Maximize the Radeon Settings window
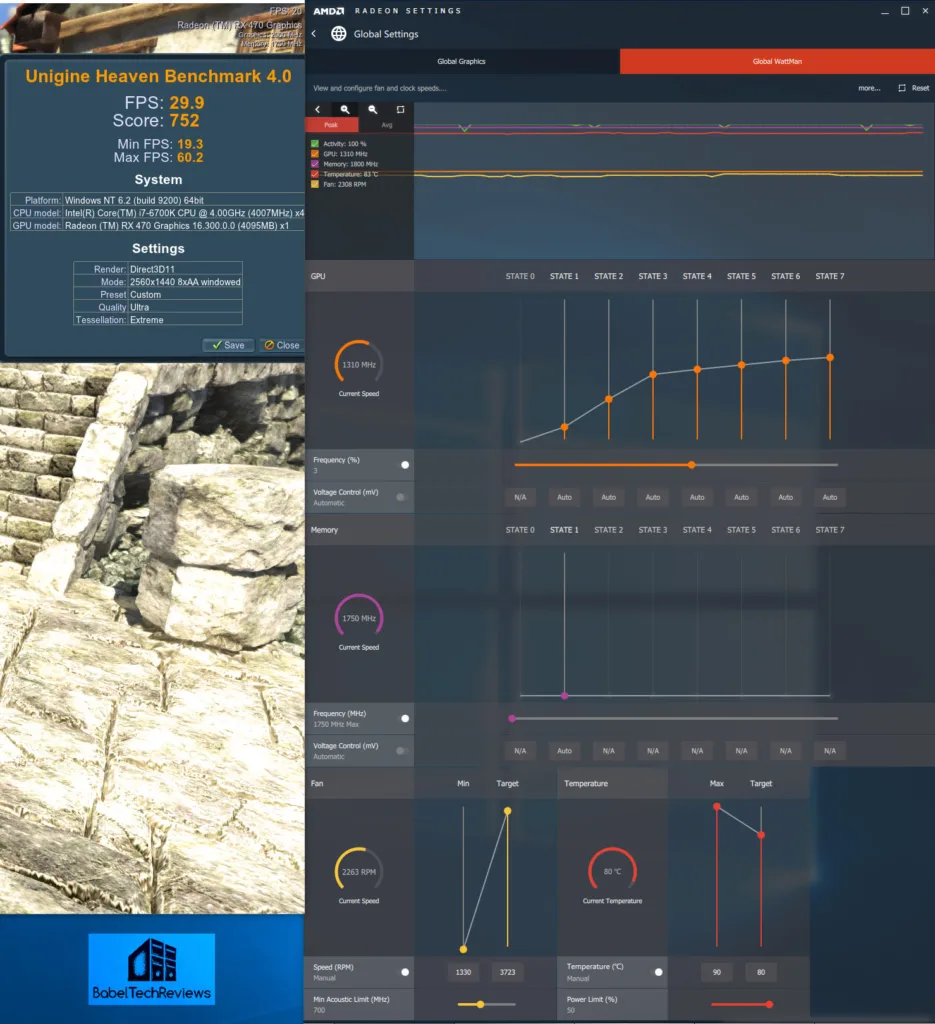Screen dimensions: 935x1024 905,11
